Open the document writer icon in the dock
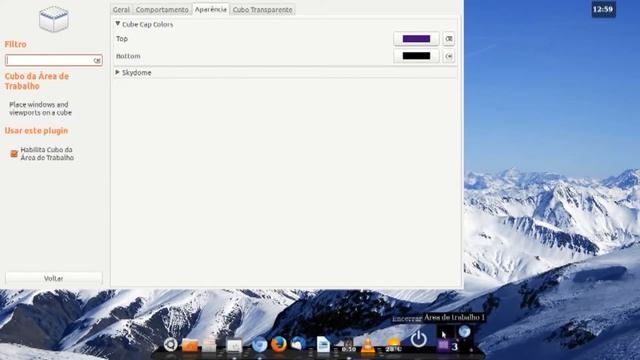Image resolution: width=640 pixels, height=360 pixels. pos(323,344)
